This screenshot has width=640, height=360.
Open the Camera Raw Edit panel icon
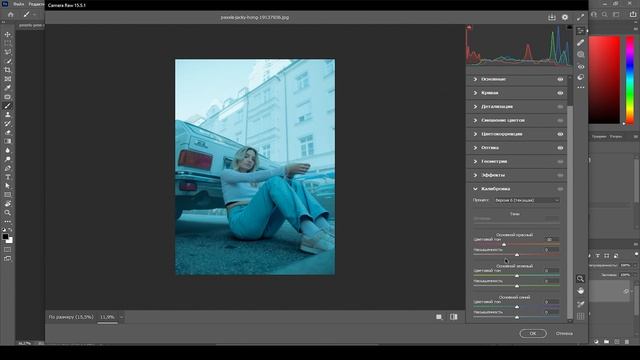tap(581, 31)
